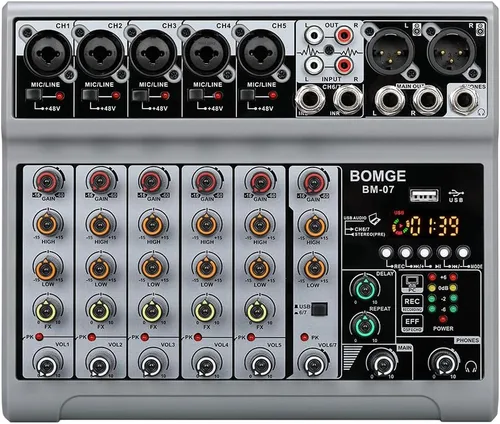Toggle the CH3 +48V phantom power switch
This screenshot has height=424, width=500.
click(x=140, y=96)
